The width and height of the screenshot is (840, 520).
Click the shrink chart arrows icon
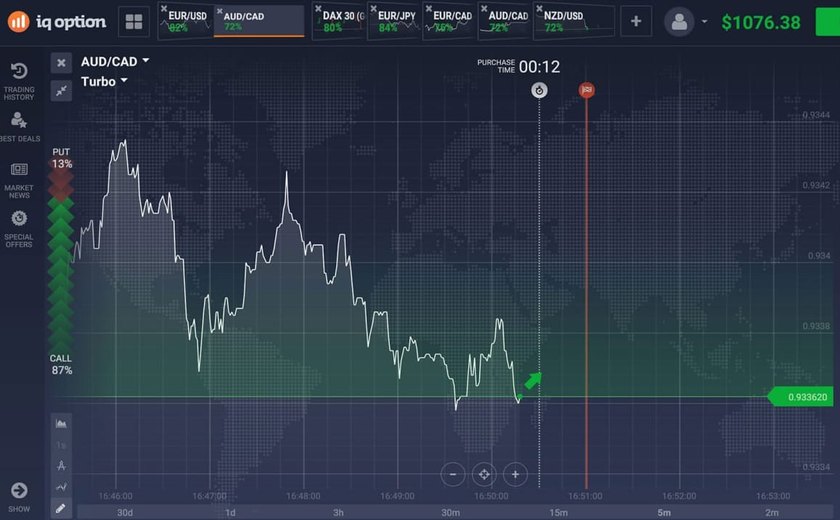61,91
